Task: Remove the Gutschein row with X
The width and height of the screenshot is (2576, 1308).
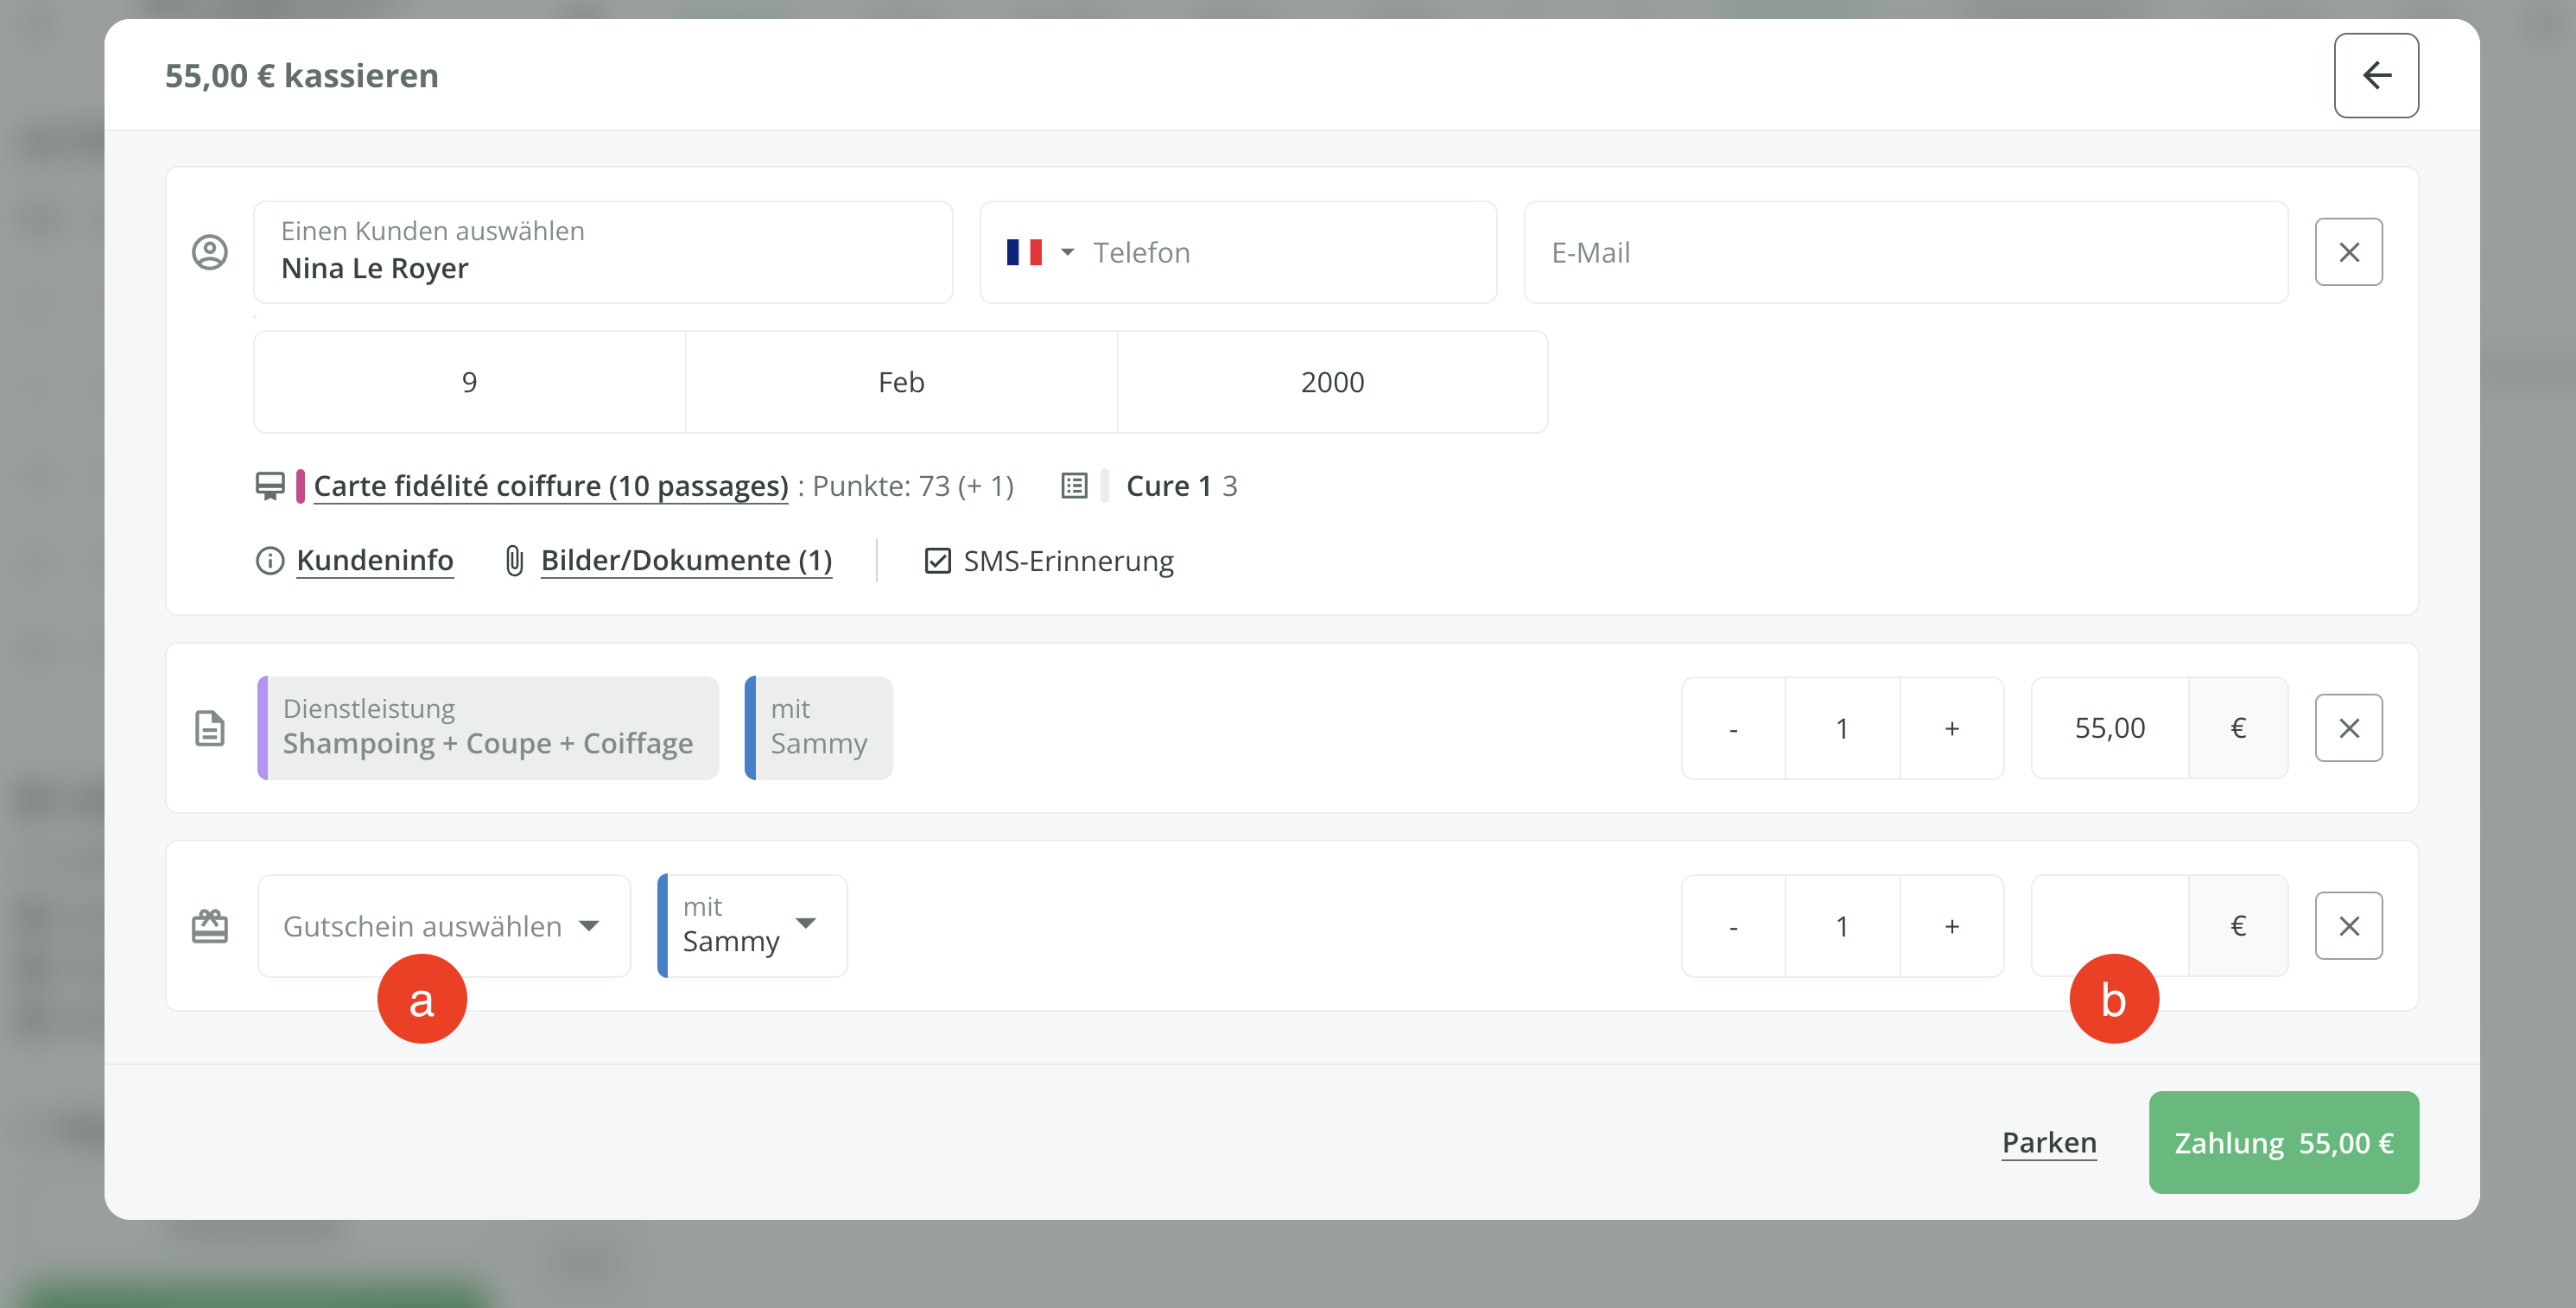Action: point(2348,926)
